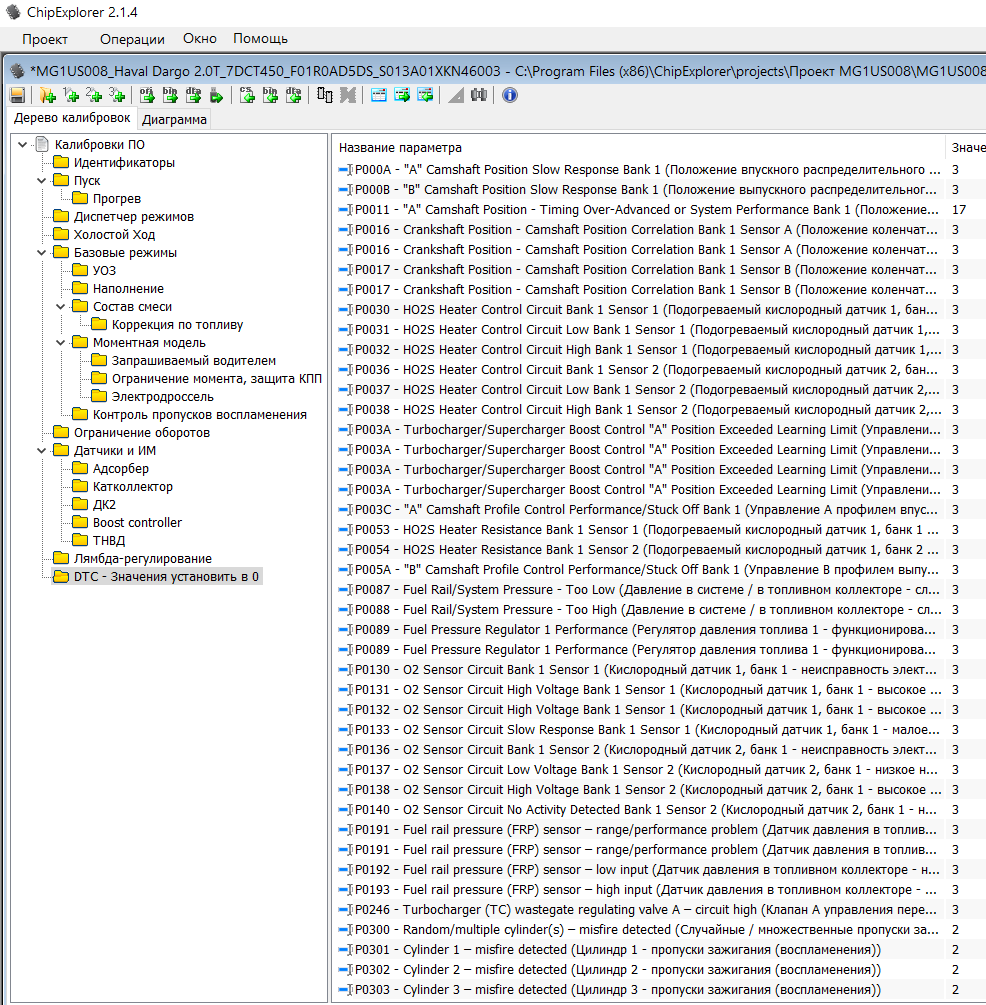This screenshot has width=986, height=1005.
Task: Open the Помощь menu
Action: [x=260, y=39]
